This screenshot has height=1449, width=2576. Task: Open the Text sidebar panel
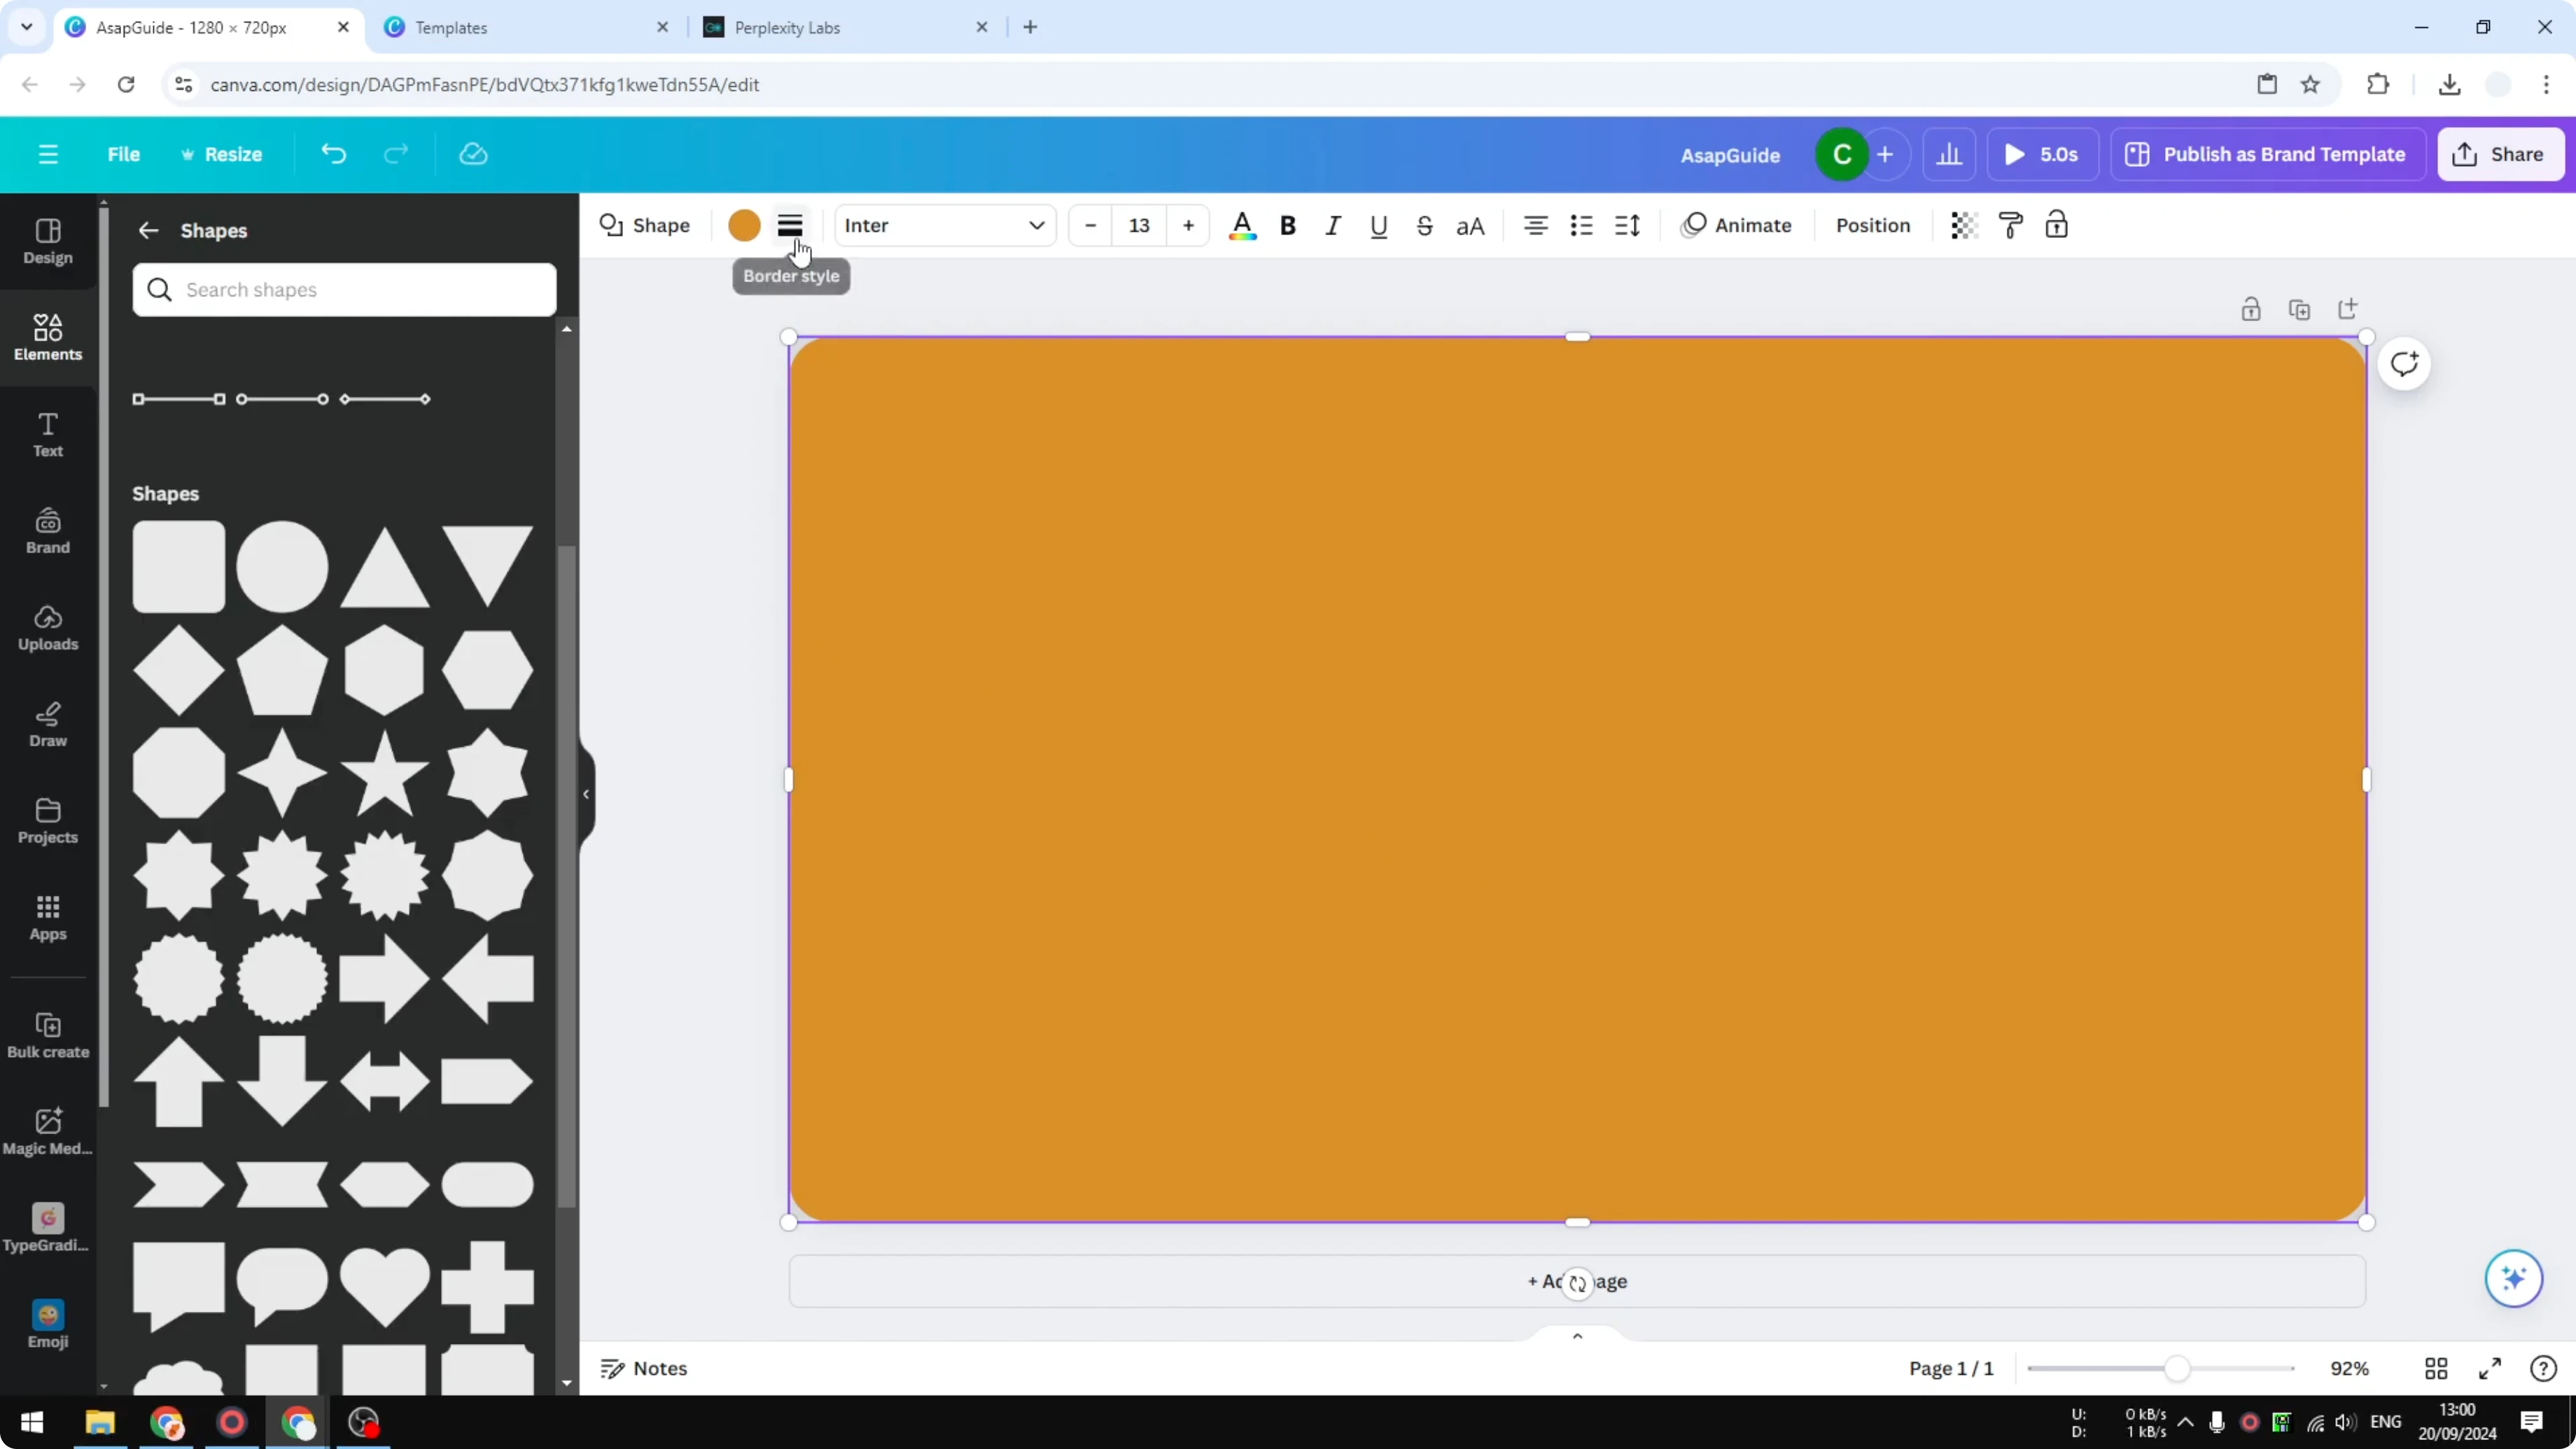pos(48,435)
